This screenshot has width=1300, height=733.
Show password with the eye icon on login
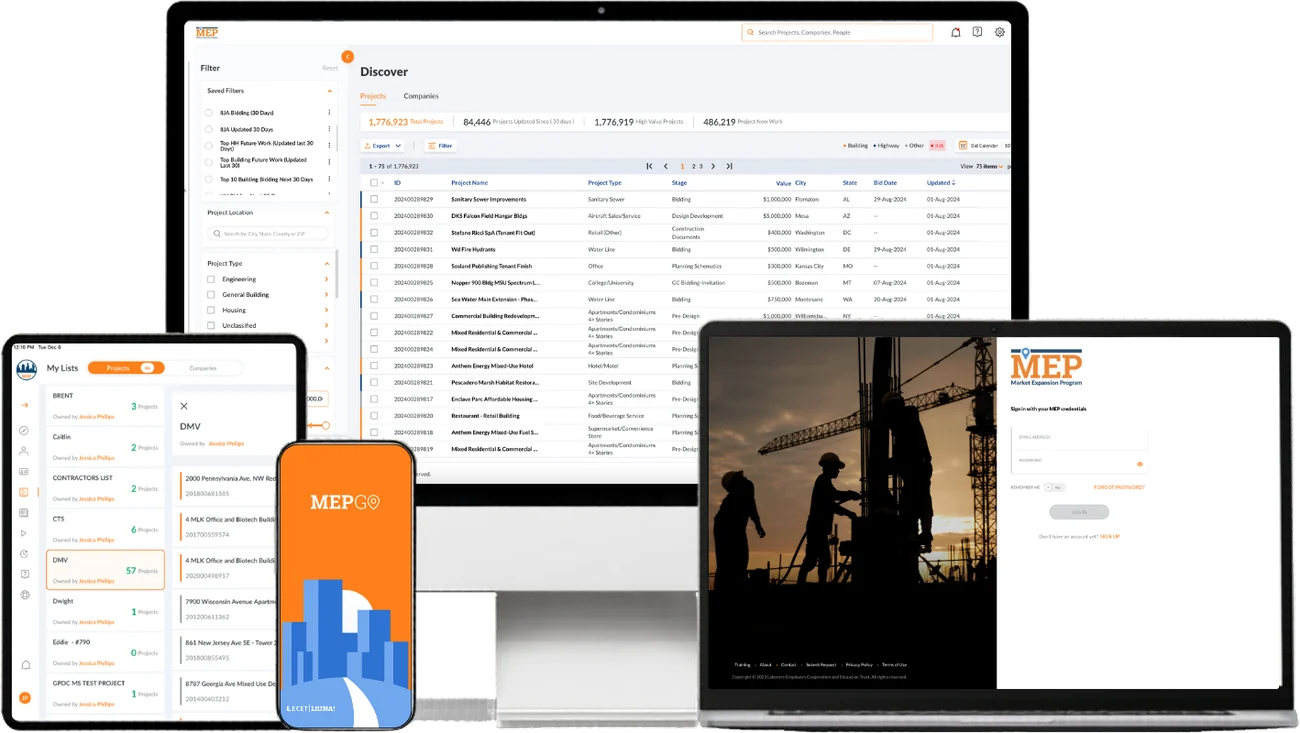[x=1140, y=464]
